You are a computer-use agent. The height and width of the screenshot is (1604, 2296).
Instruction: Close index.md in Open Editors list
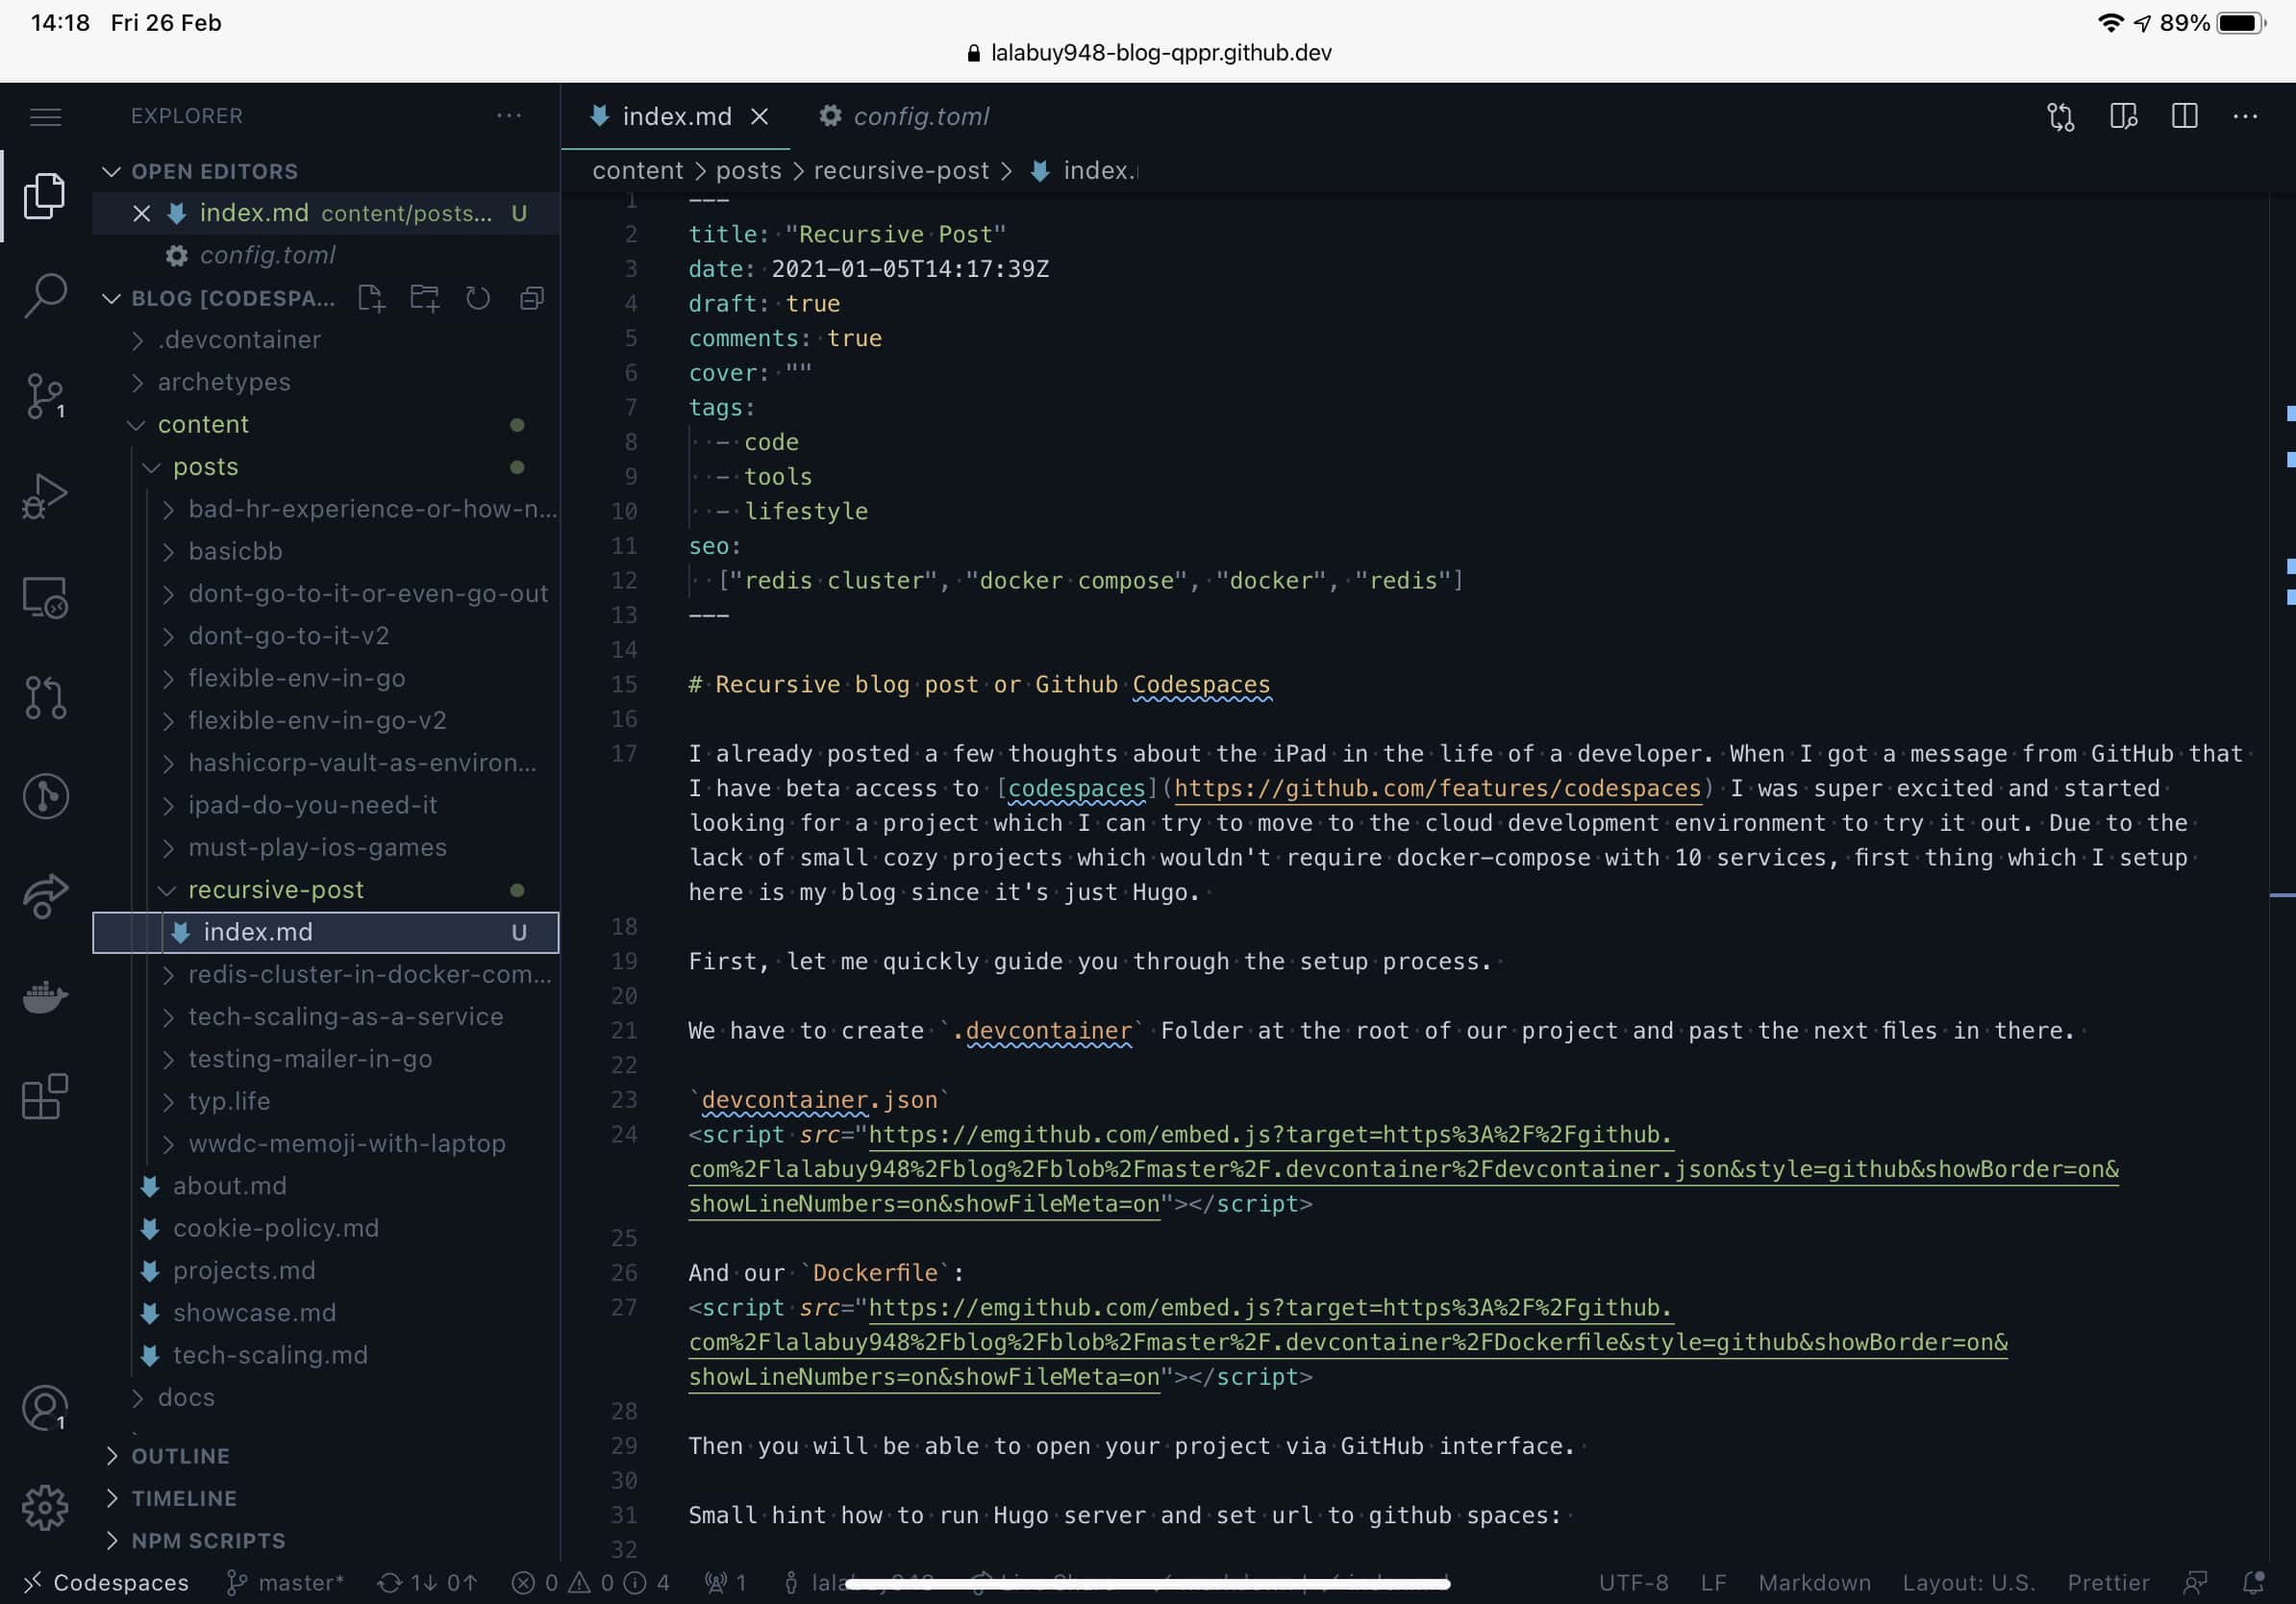tap(142, 213)
